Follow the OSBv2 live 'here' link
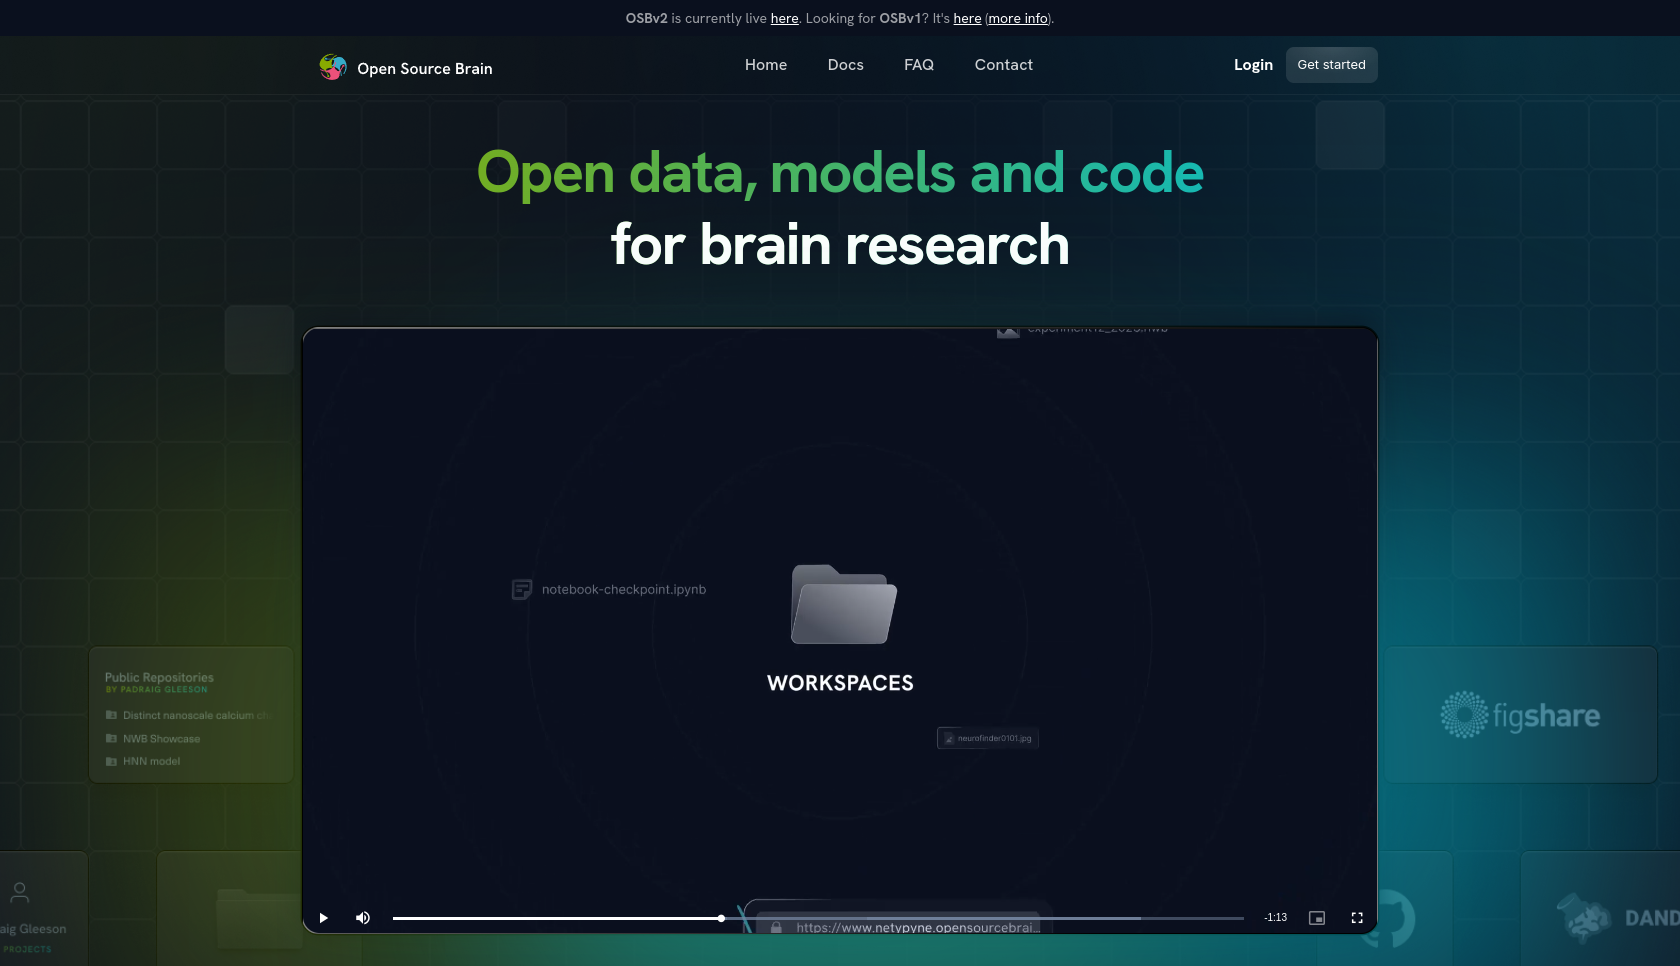 click(x=785, y=18)
